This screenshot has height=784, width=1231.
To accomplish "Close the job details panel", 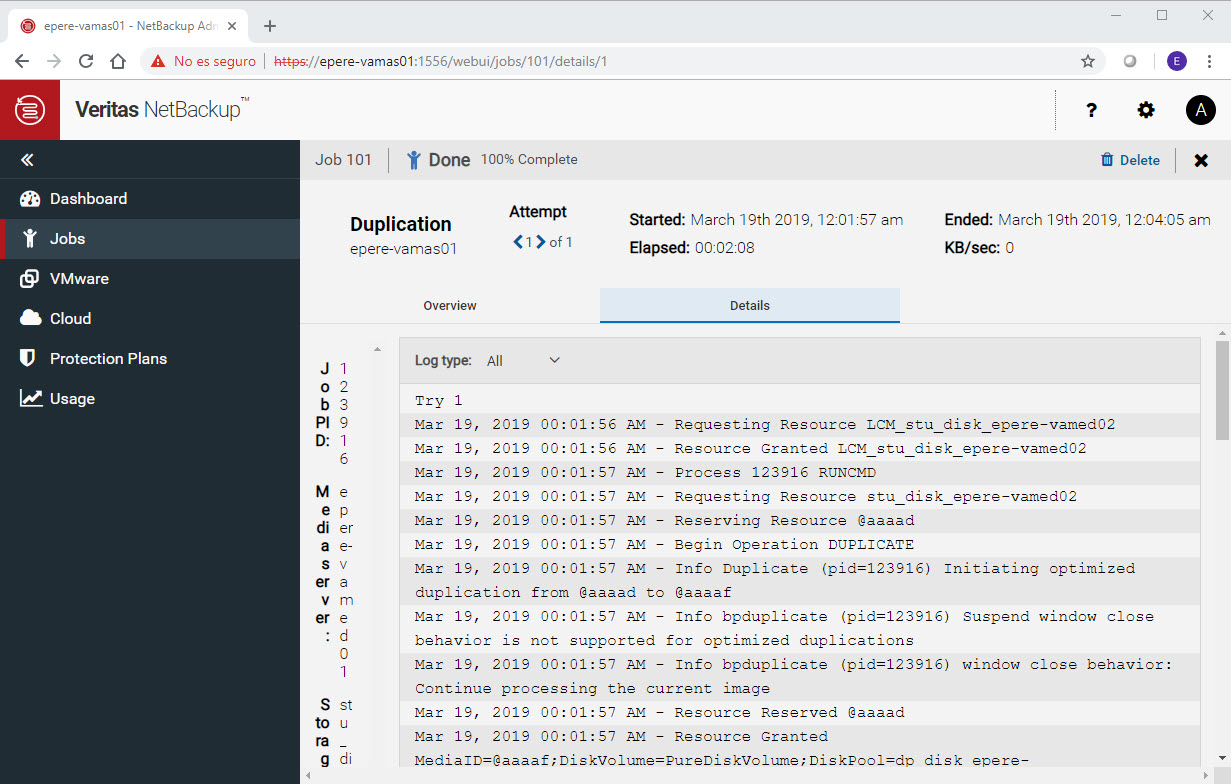I will [1201, 160].
